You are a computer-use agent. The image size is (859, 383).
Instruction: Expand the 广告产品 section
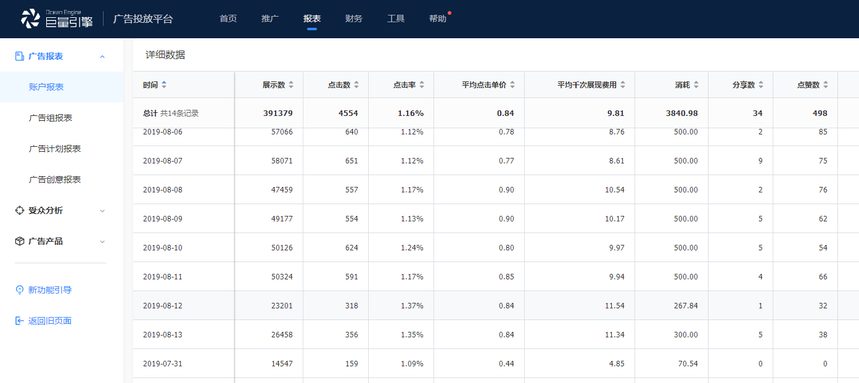coord(102,242)
